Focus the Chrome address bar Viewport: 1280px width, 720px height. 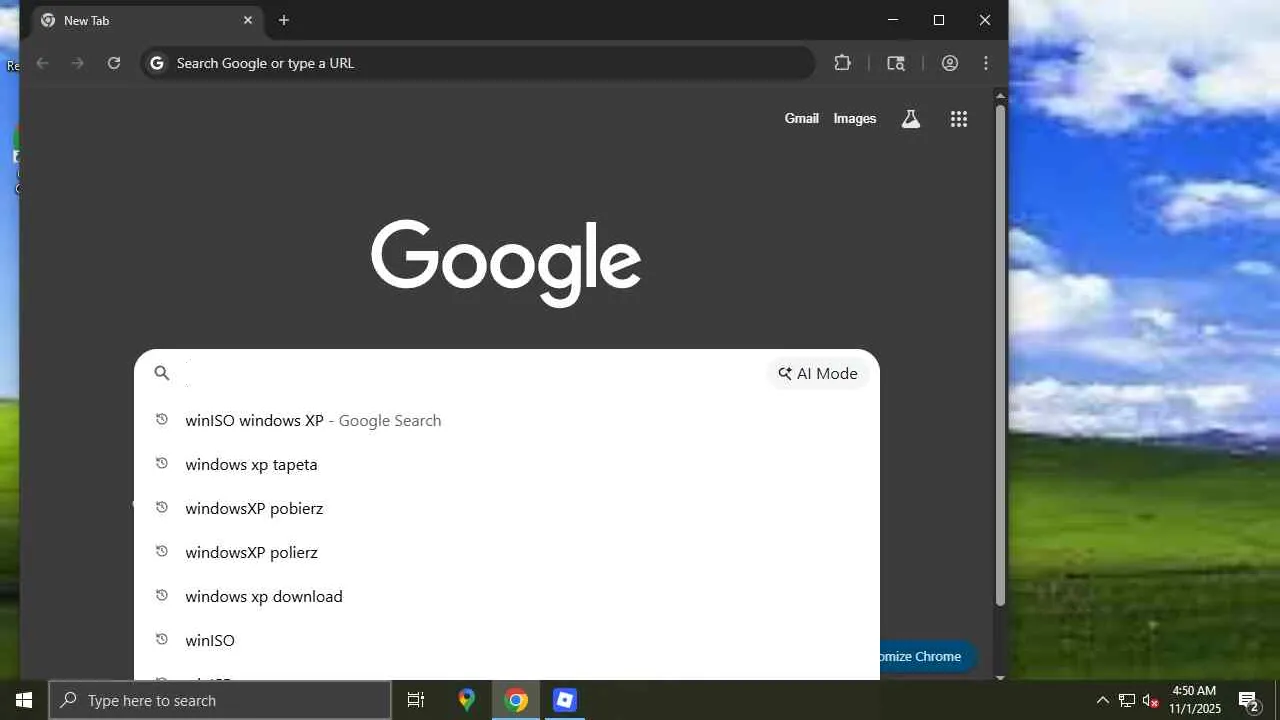[x=480, y=63]
